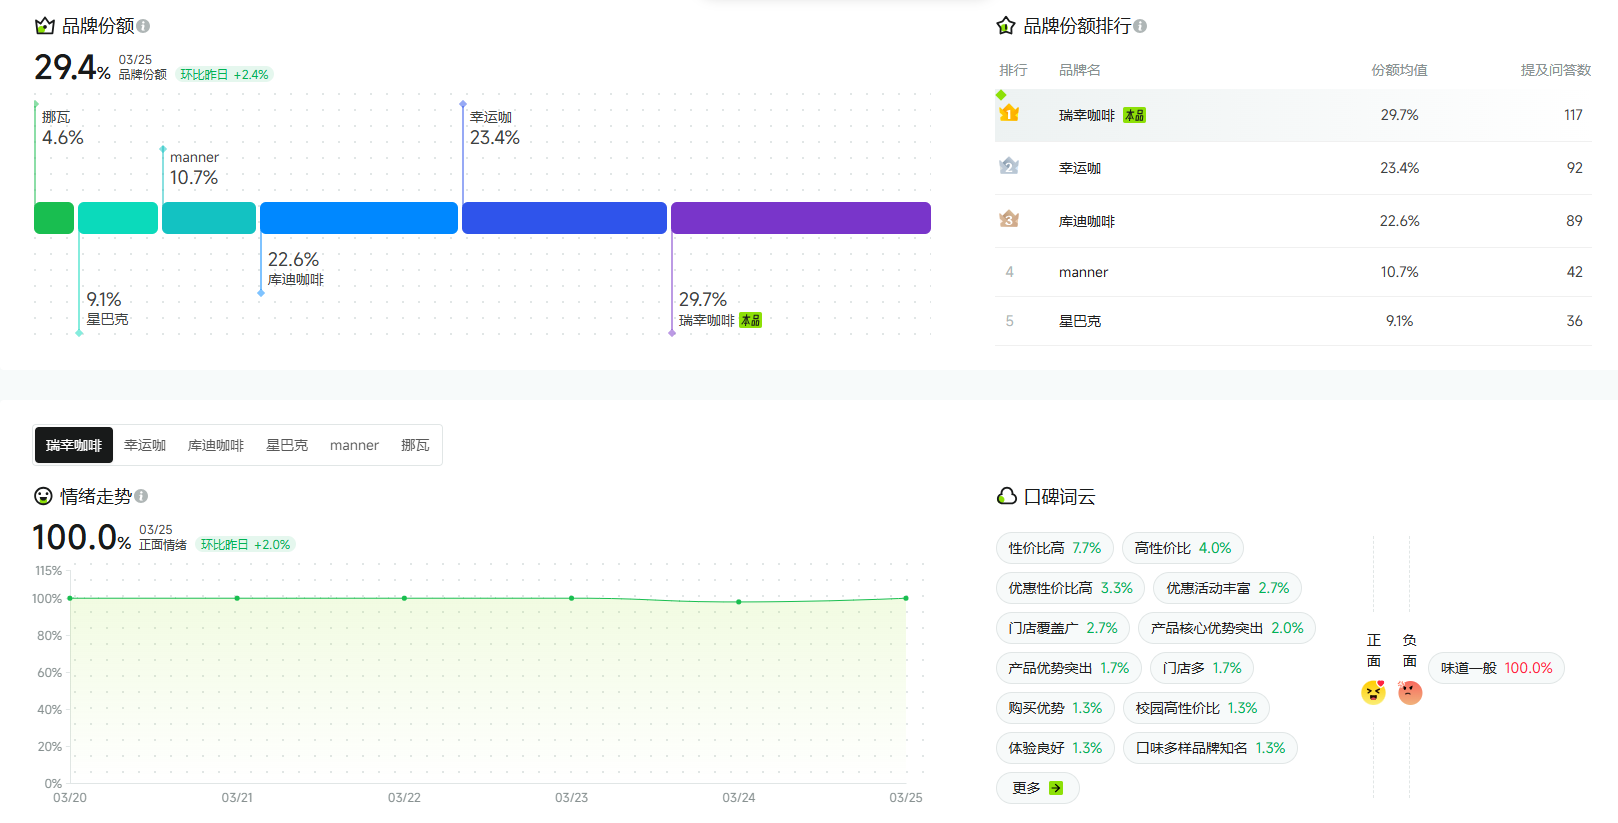Expand word cloud with 更多 button
The image size is (1618, 823).
point(1037,788)
